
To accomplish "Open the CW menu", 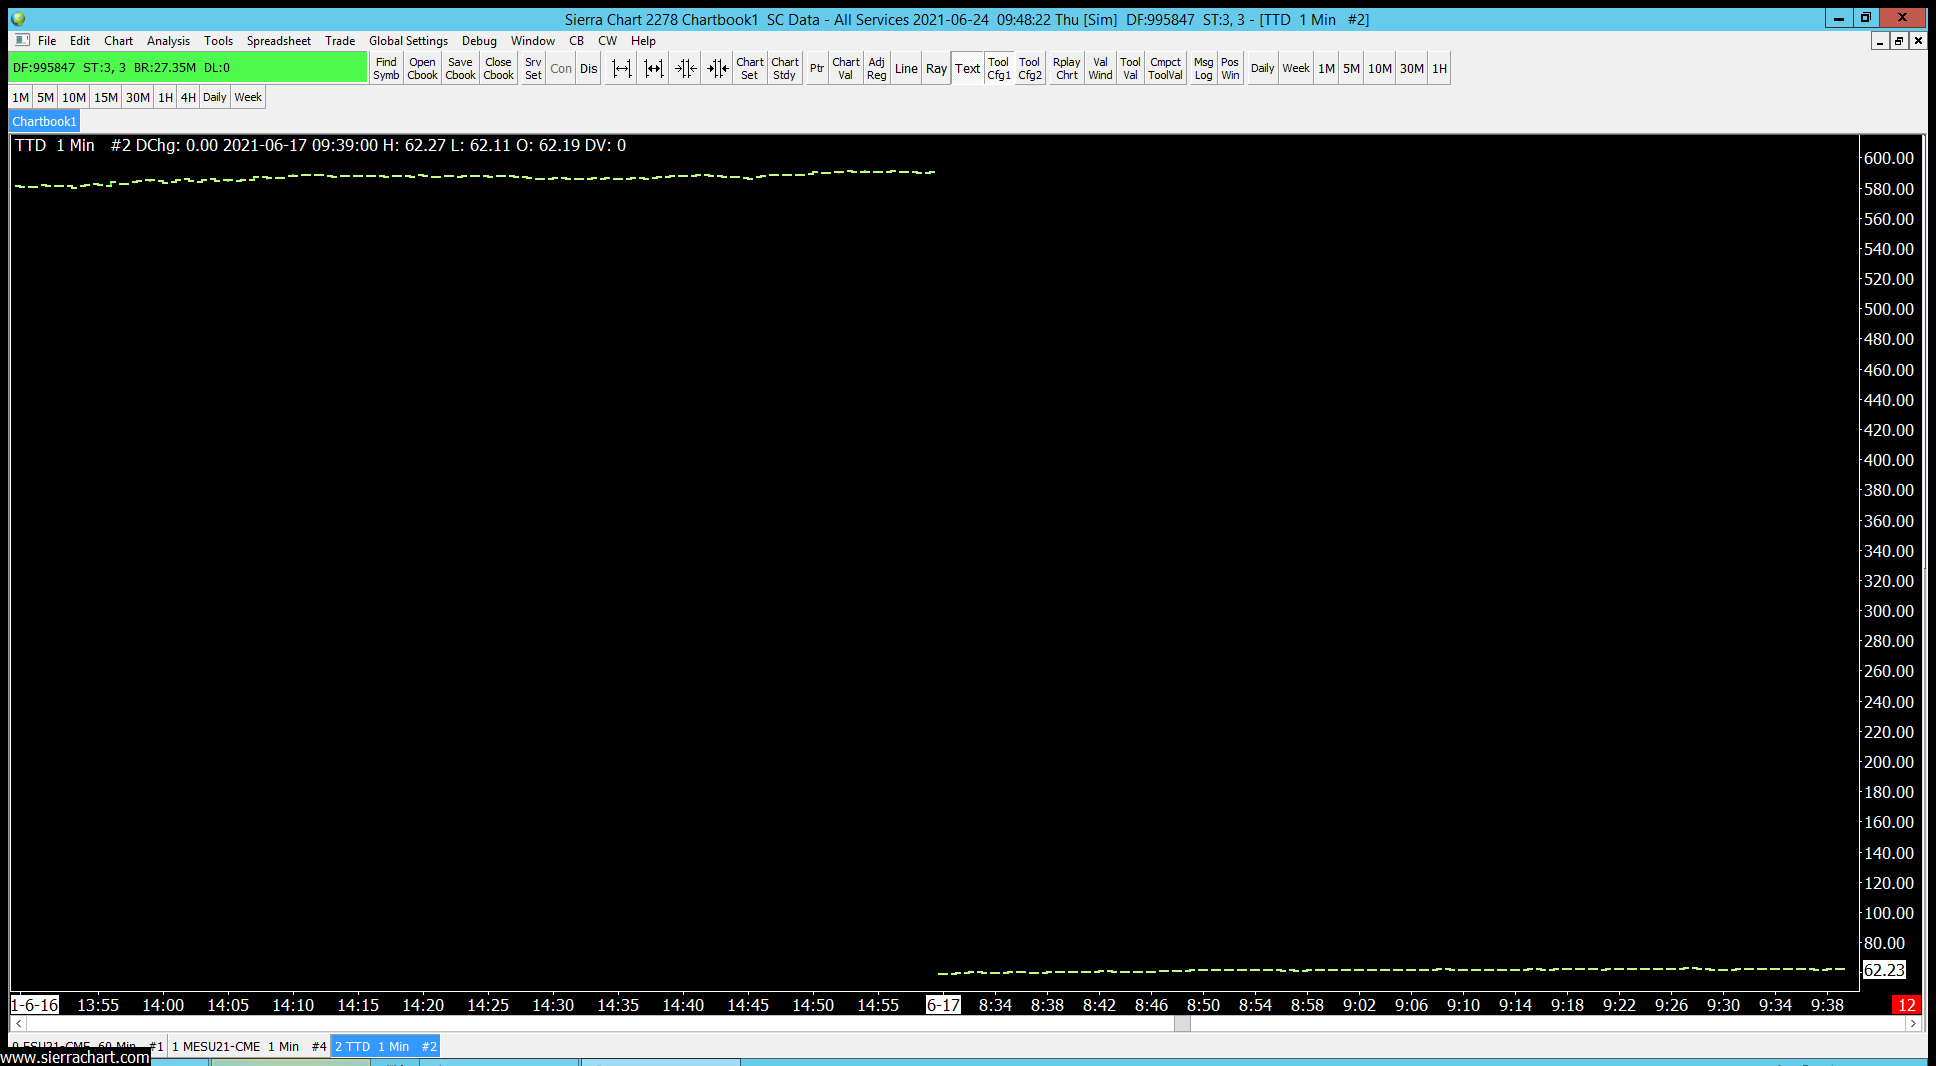I will point(608,41).
